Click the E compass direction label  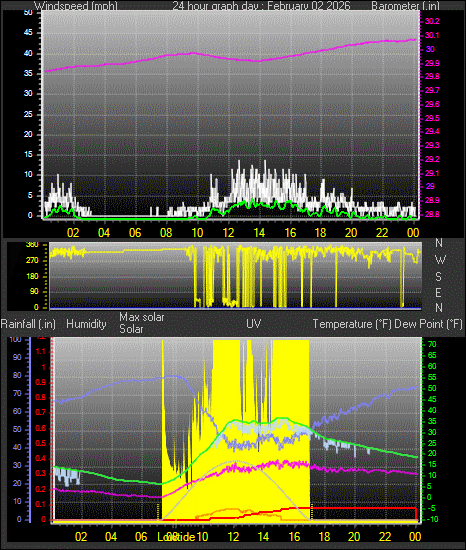click(438, 293)
